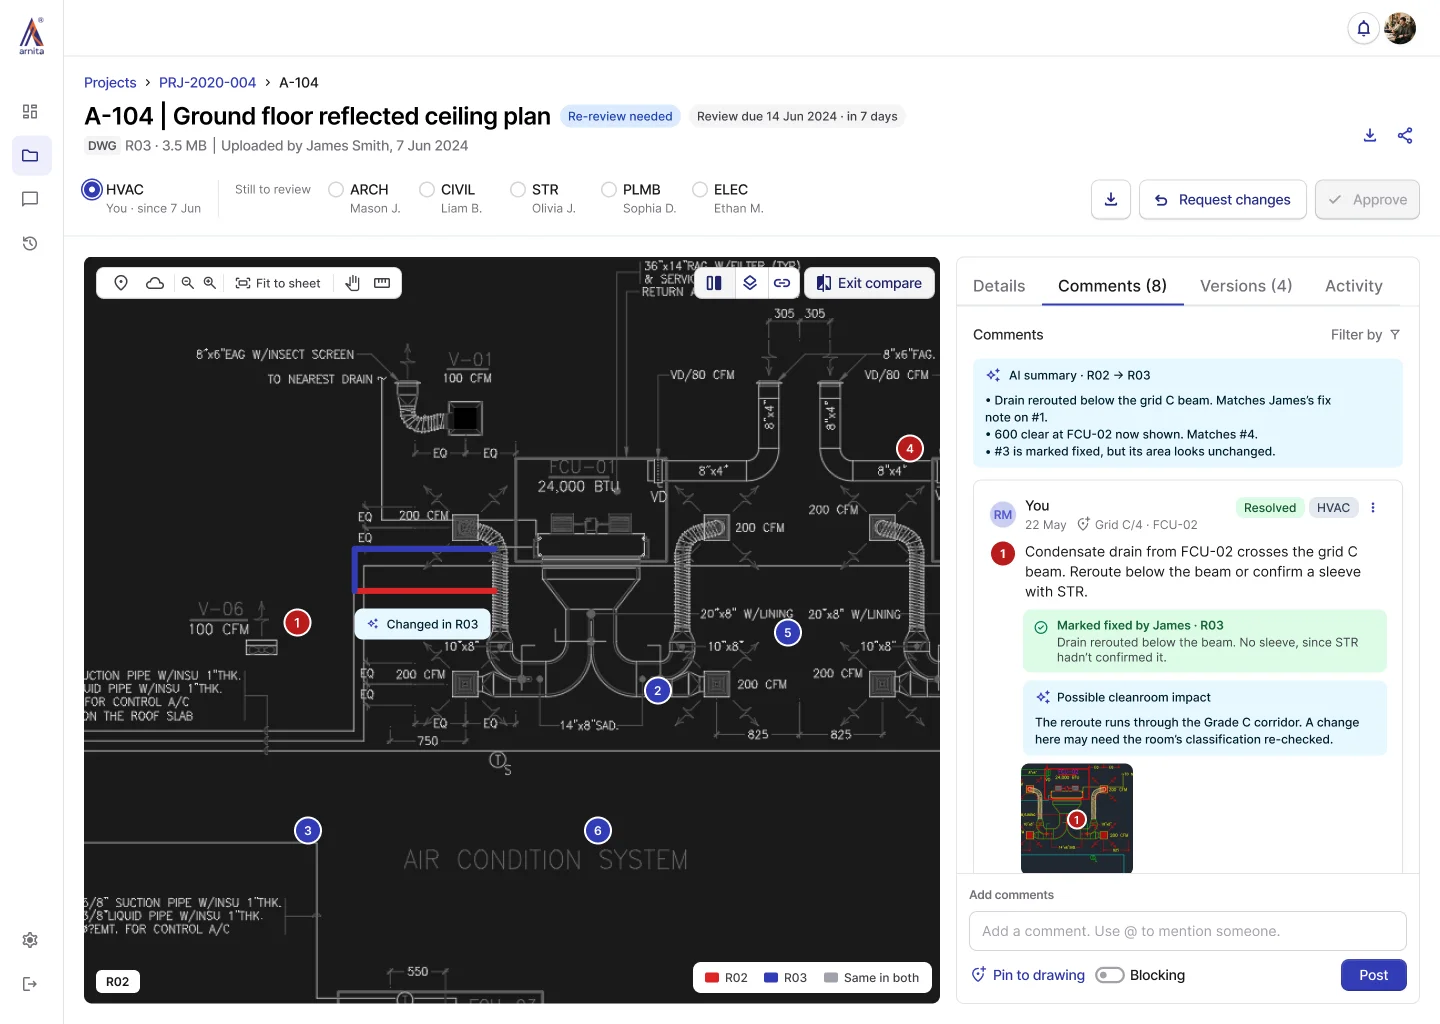This screenshot has height=1024, width=1440.
Task: Click the R03 blue legend swatch
Action: point(771,978)
